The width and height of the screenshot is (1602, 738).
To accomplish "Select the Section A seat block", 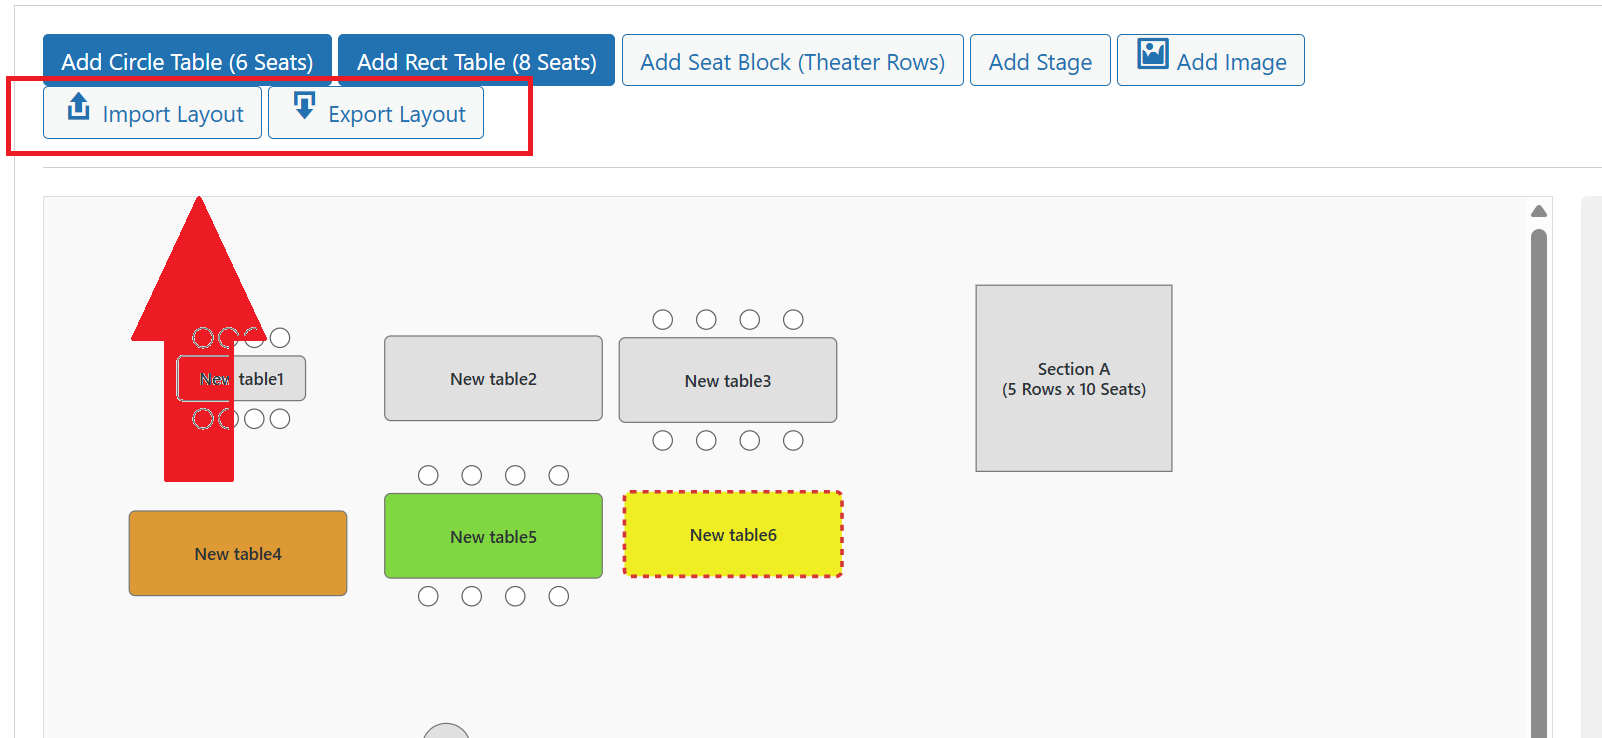I will pyautogui.click(x=1073, y=379).
